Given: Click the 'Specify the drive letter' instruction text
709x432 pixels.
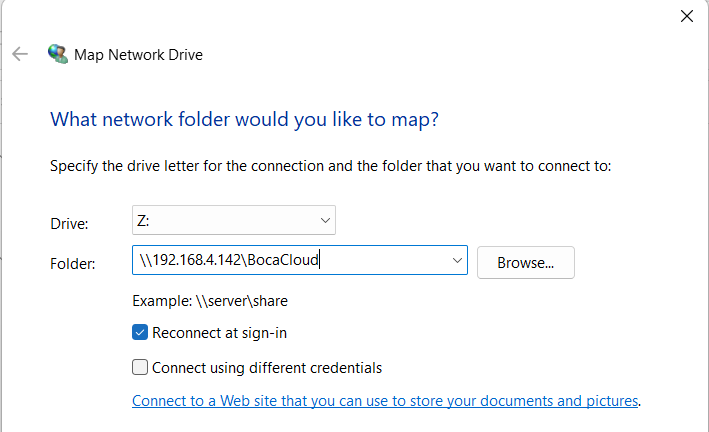Looking at the screenshot, I should tap(330, 166).
